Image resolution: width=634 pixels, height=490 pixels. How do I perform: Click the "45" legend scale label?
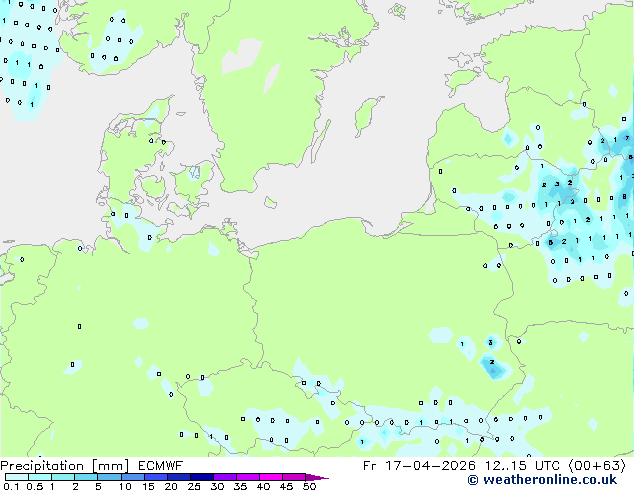[286, 486]
